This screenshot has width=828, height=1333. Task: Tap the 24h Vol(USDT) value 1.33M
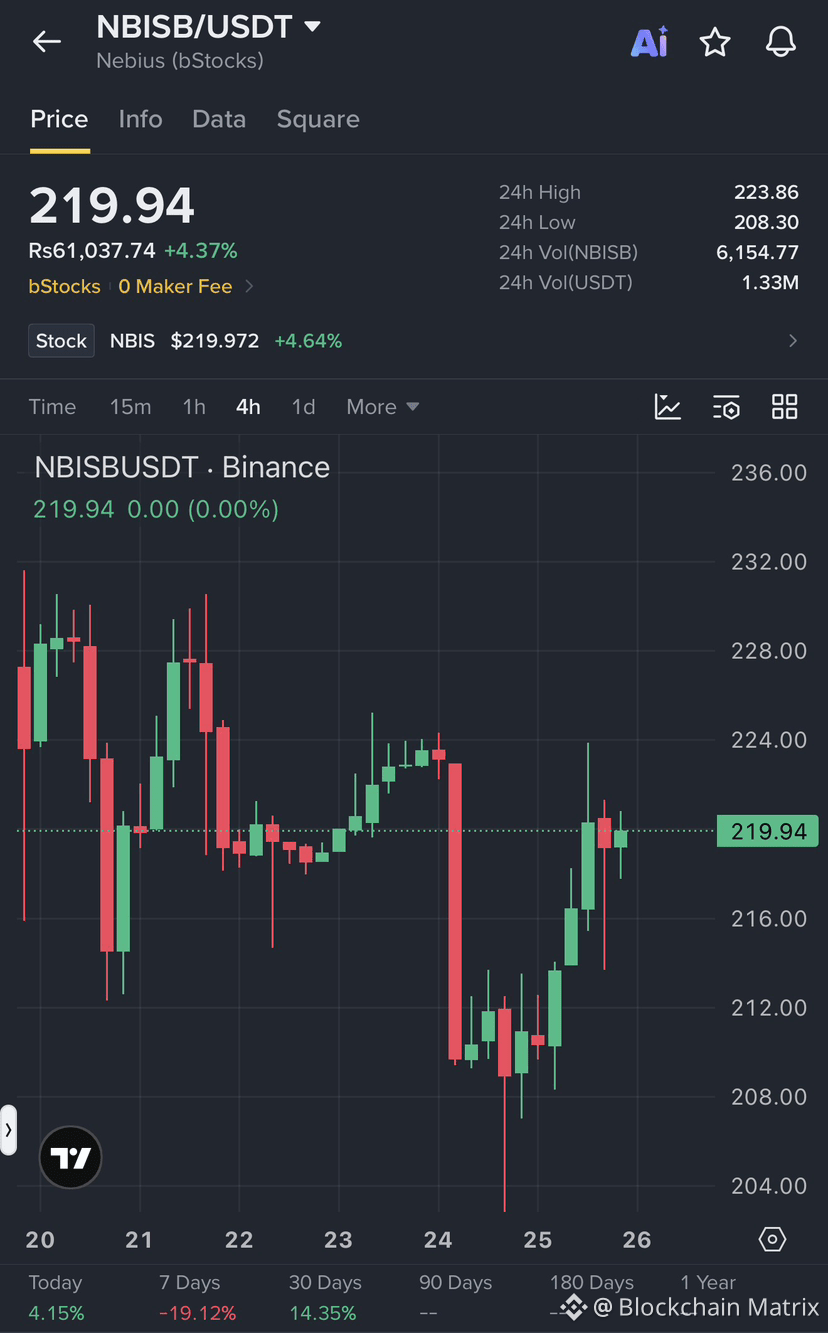point(770,283)
